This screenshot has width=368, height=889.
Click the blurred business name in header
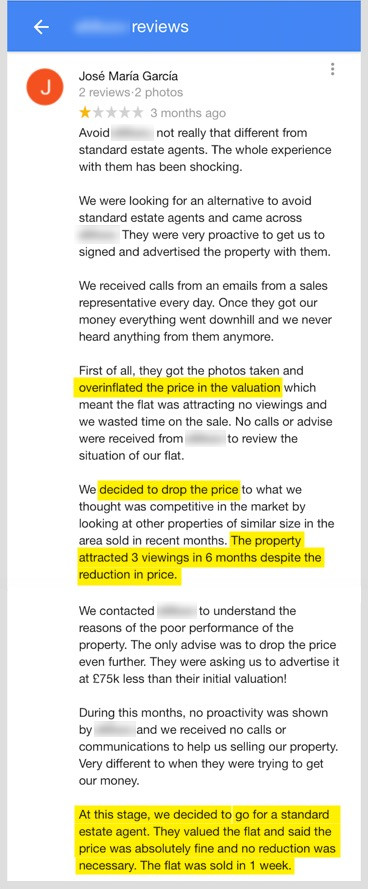(100, 27)
